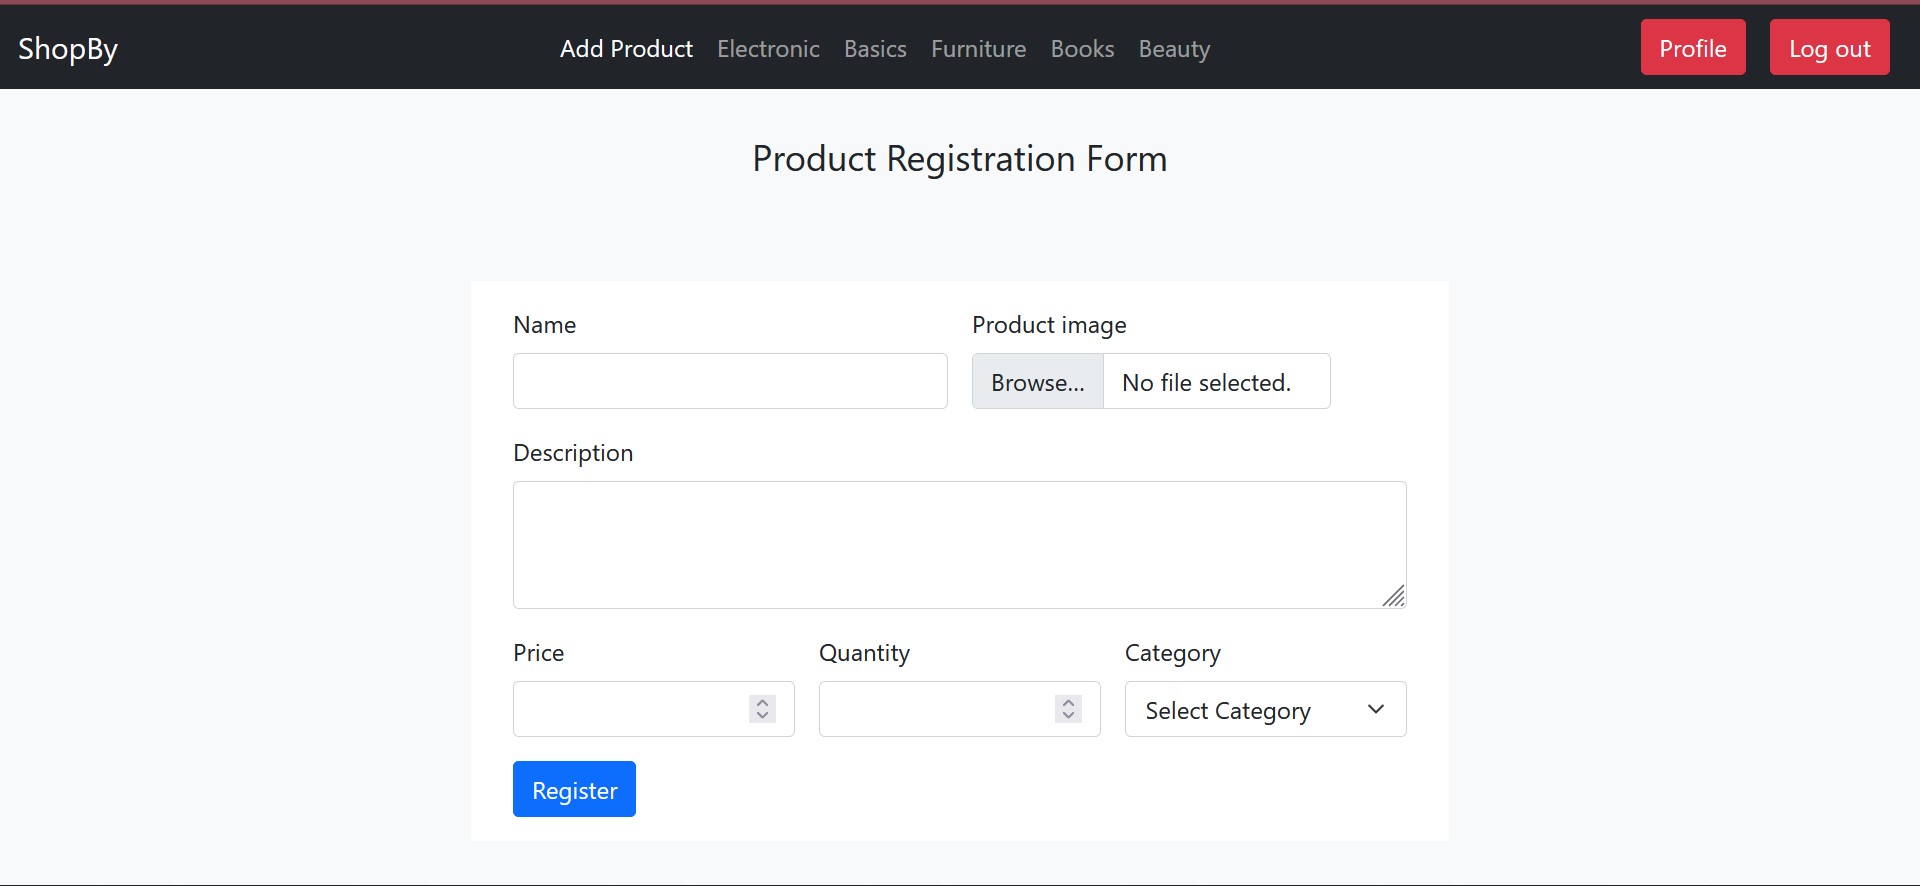
Task: Open the Add Product page
Action: [626, 49]
